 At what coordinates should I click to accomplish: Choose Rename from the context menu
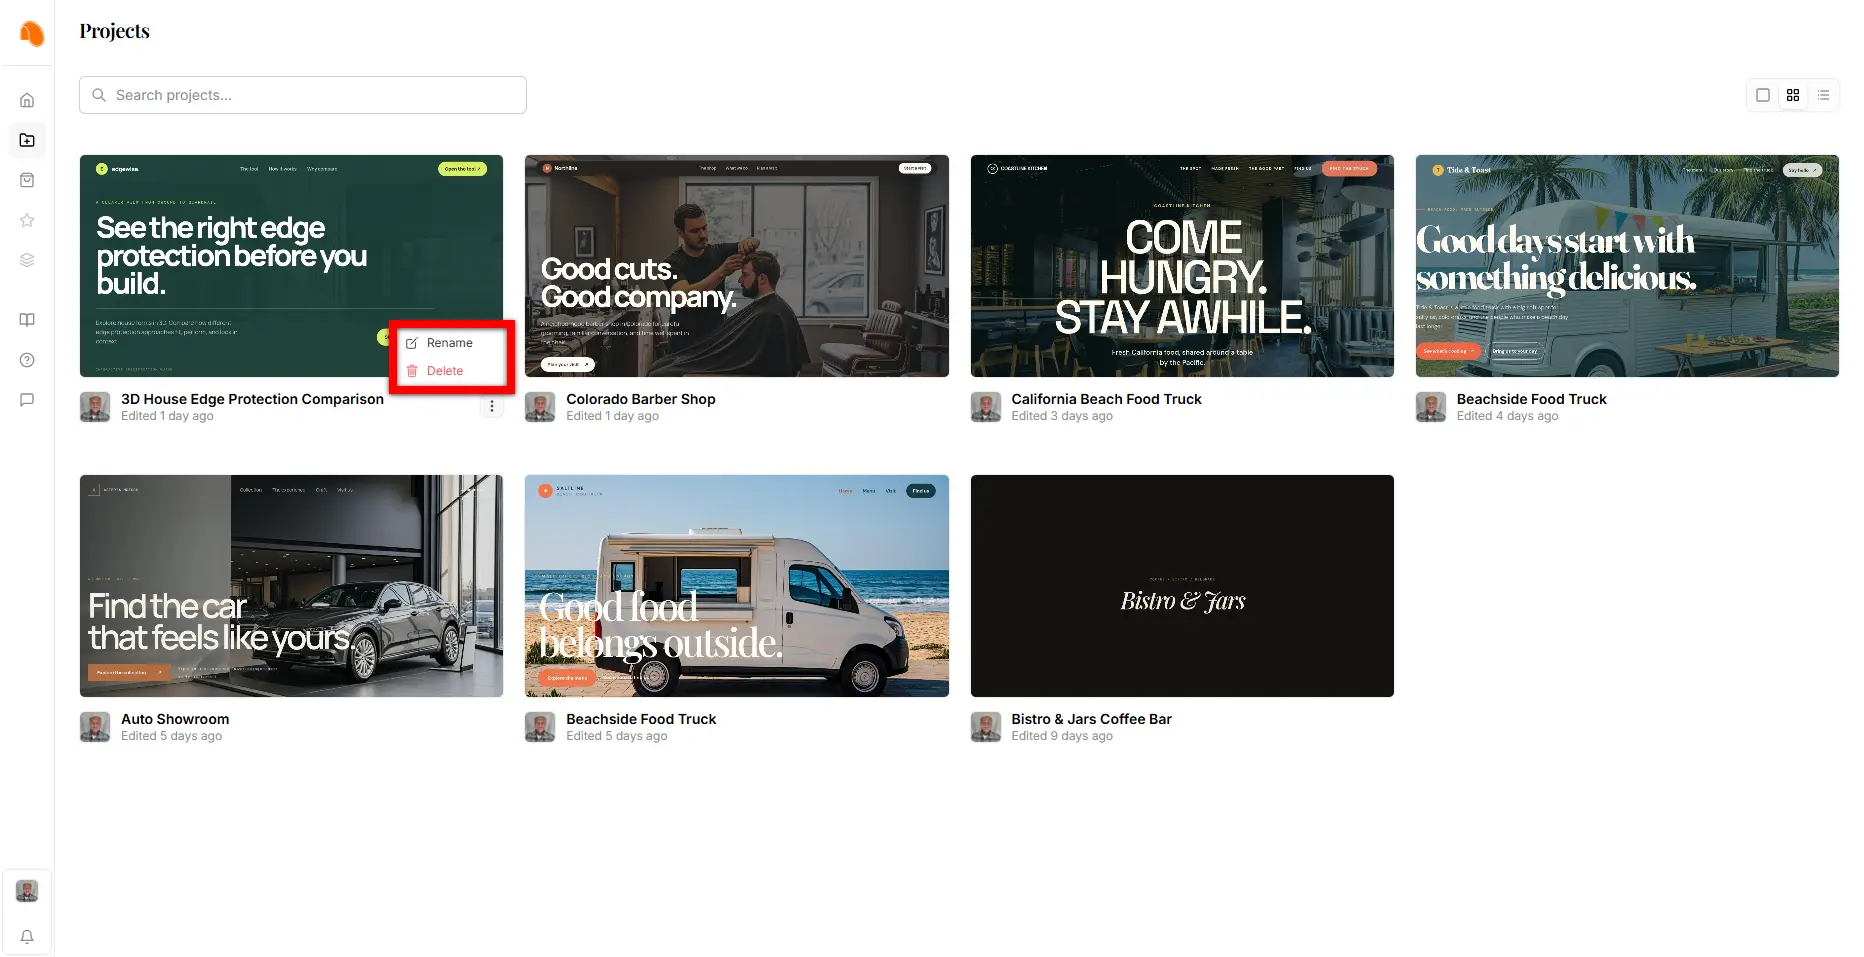[450, 343]
